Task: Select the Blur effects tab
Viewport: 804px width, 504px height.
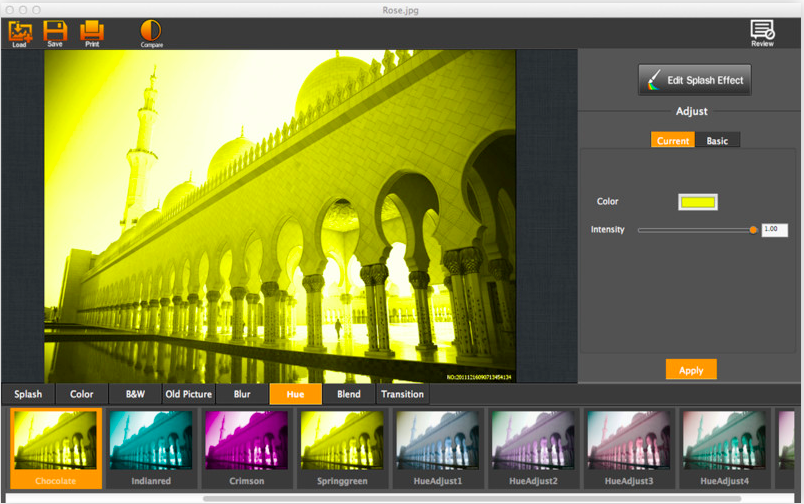Action: (x=242, y=394)
